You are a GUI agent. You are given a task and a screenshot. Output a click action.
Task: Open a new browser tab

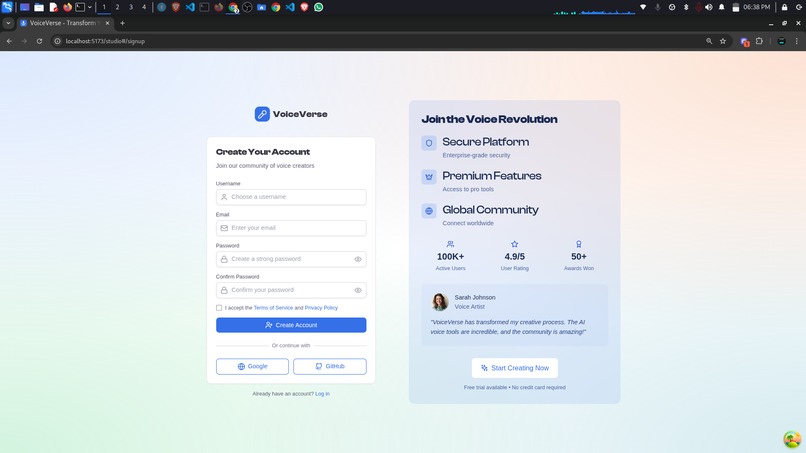coord(122,23)
